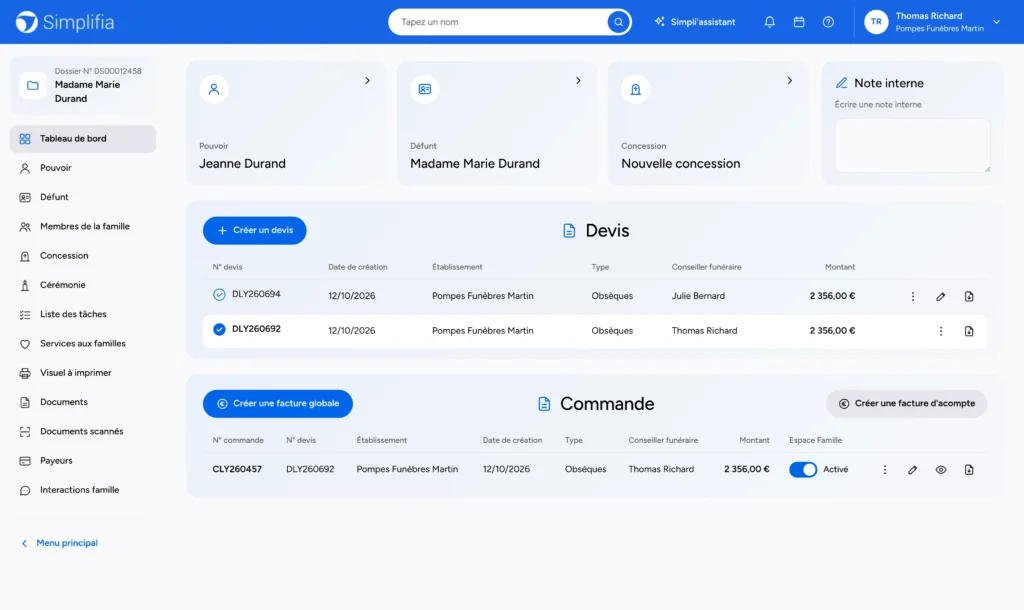Download document for quote DLY260692
Screen dimensions: 1024x610
[969, 331]
